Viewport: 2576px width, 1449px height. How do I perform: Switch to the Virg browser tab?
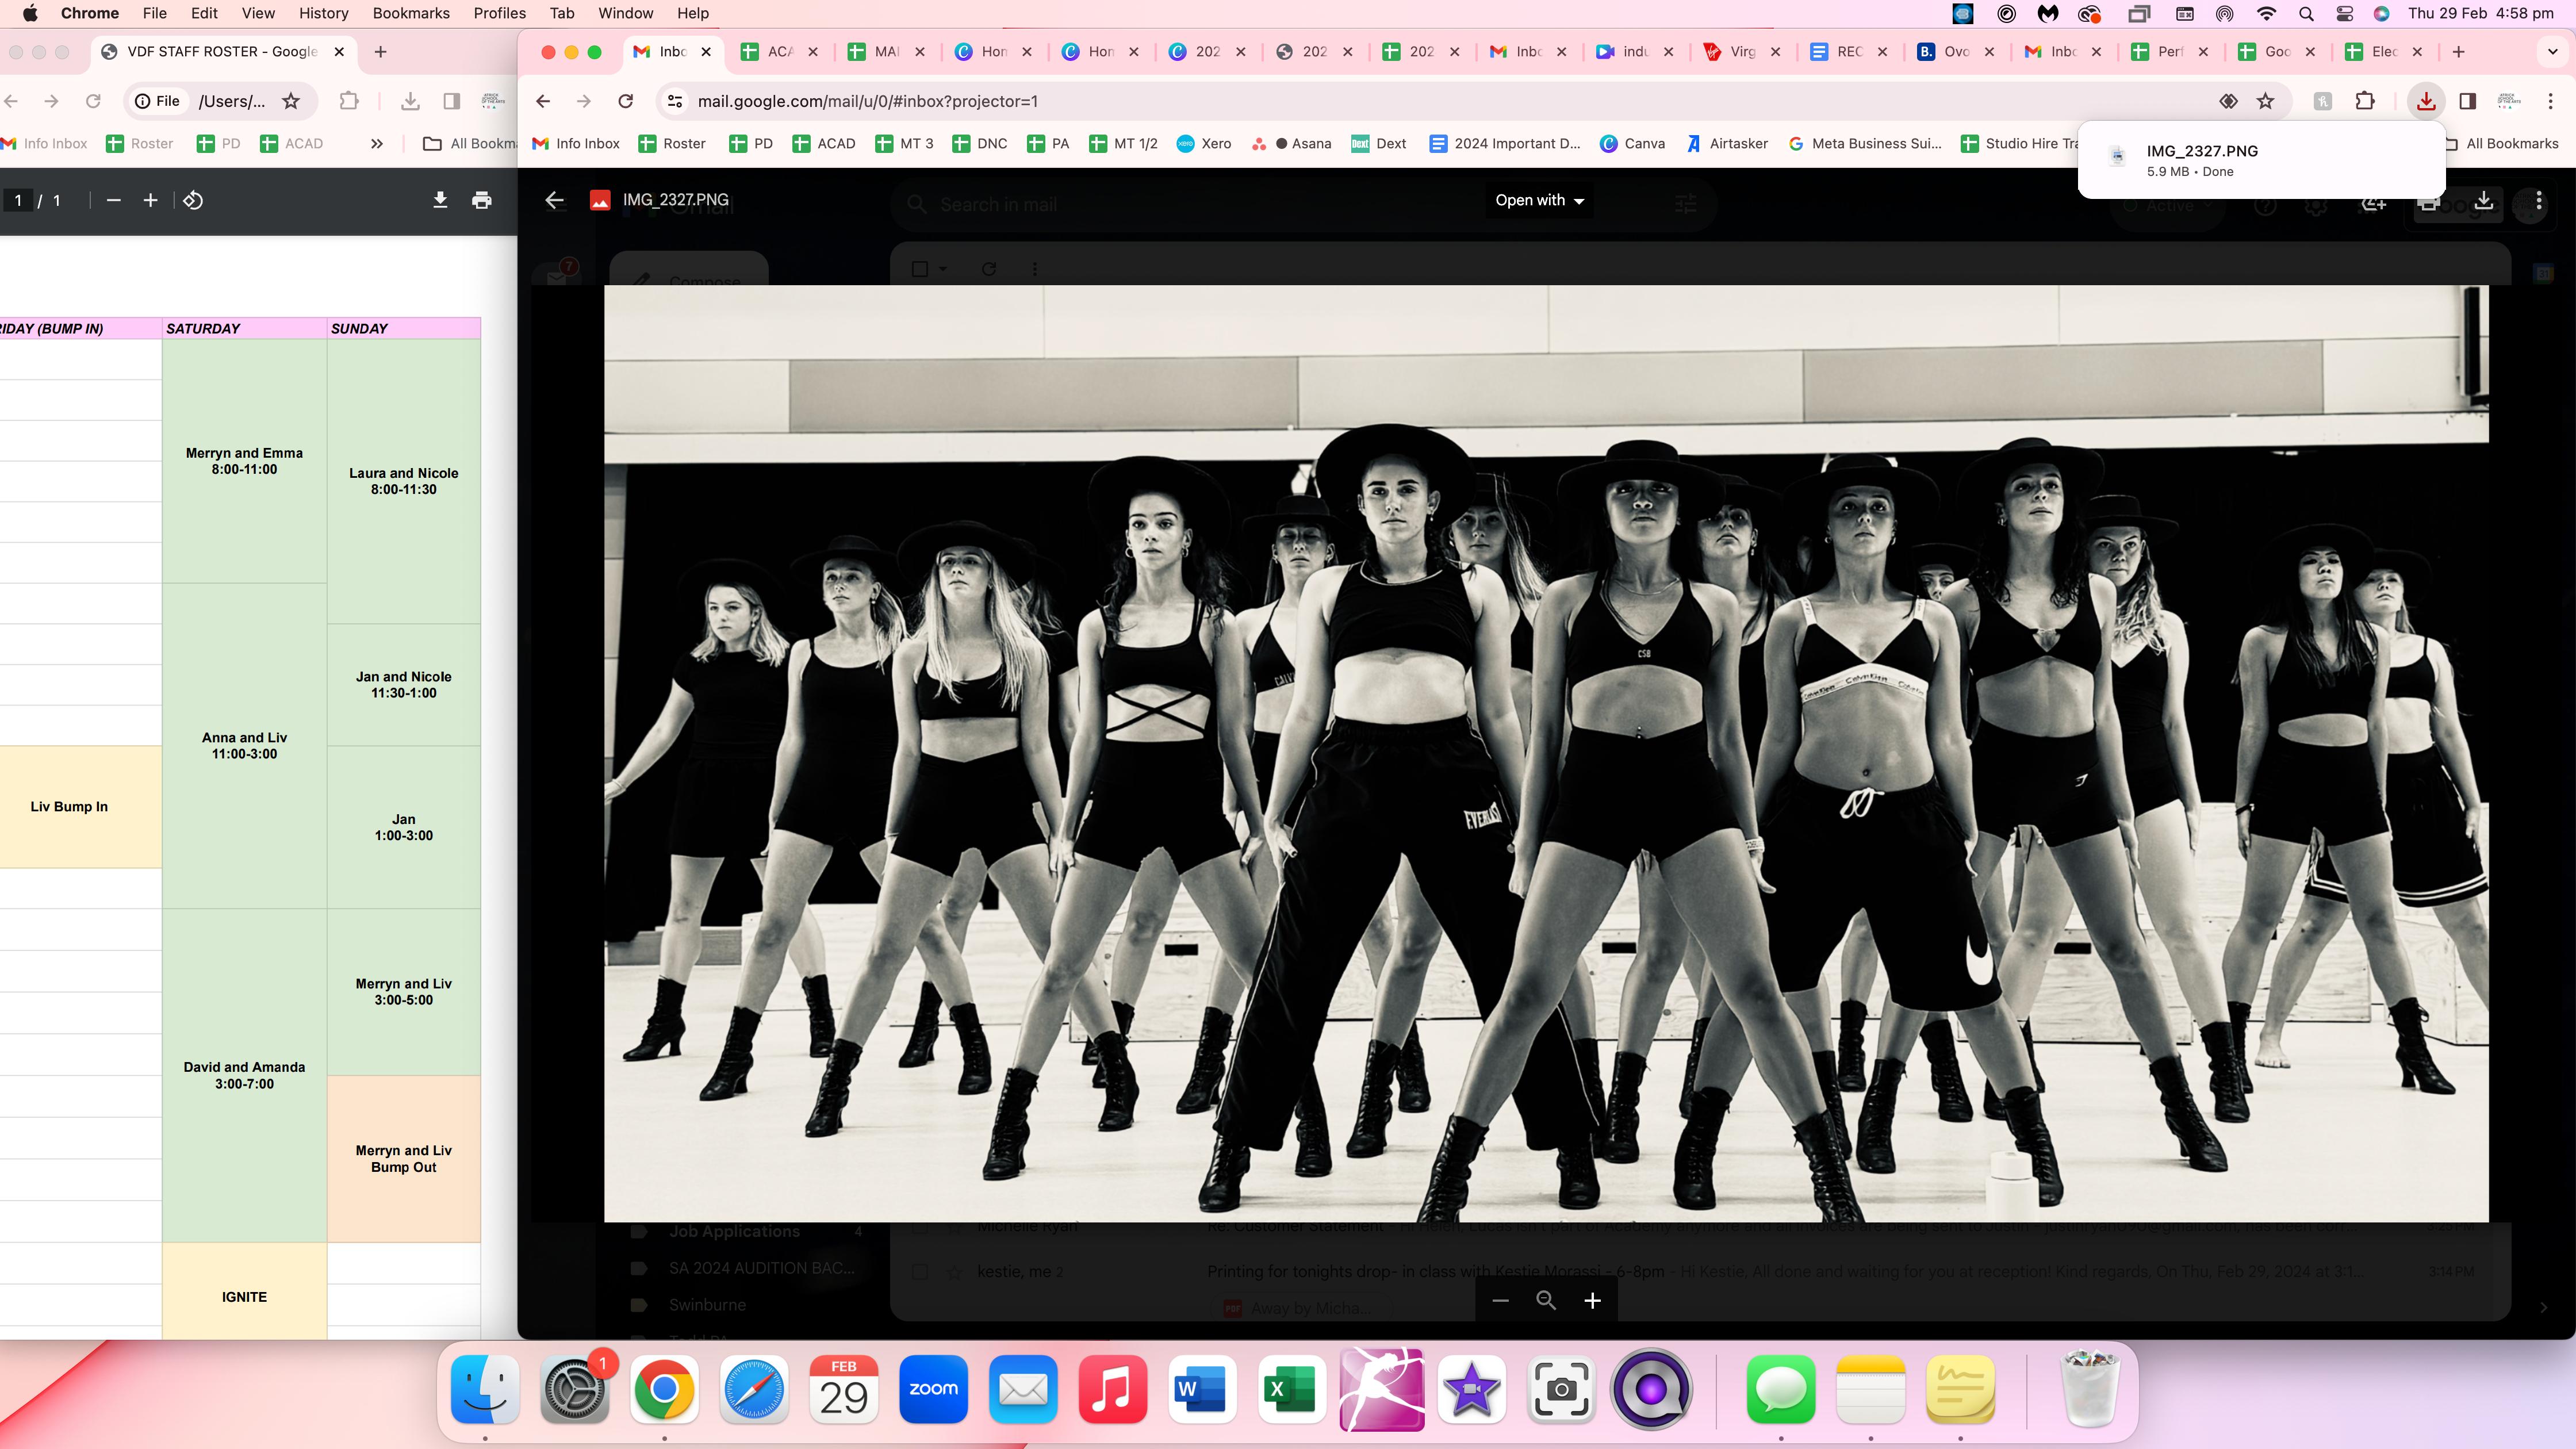1741,51
